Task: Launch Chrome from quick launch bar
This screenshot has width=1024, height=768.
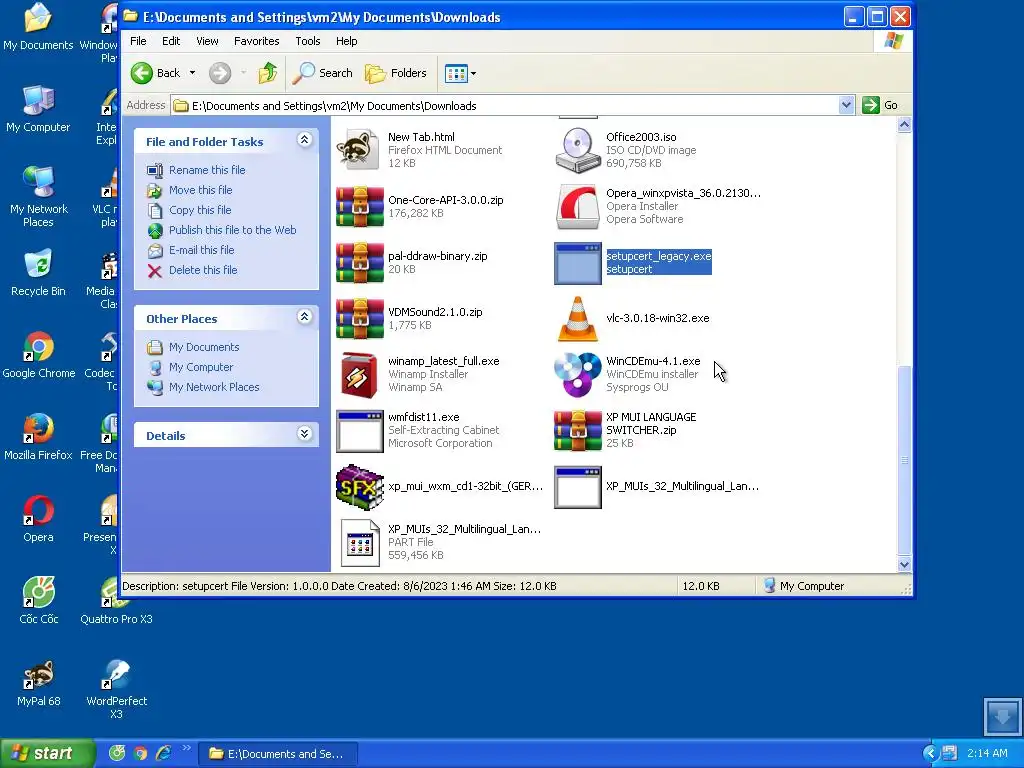Action: click(140, 754)
